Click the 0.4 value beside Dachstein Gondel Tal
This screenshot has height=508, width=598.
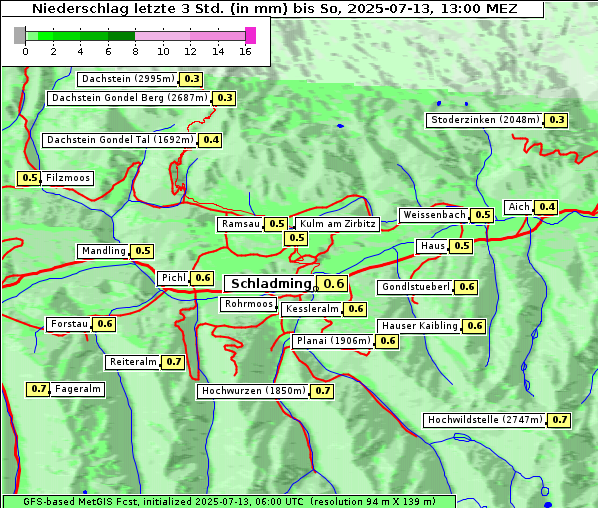(211, 140)
